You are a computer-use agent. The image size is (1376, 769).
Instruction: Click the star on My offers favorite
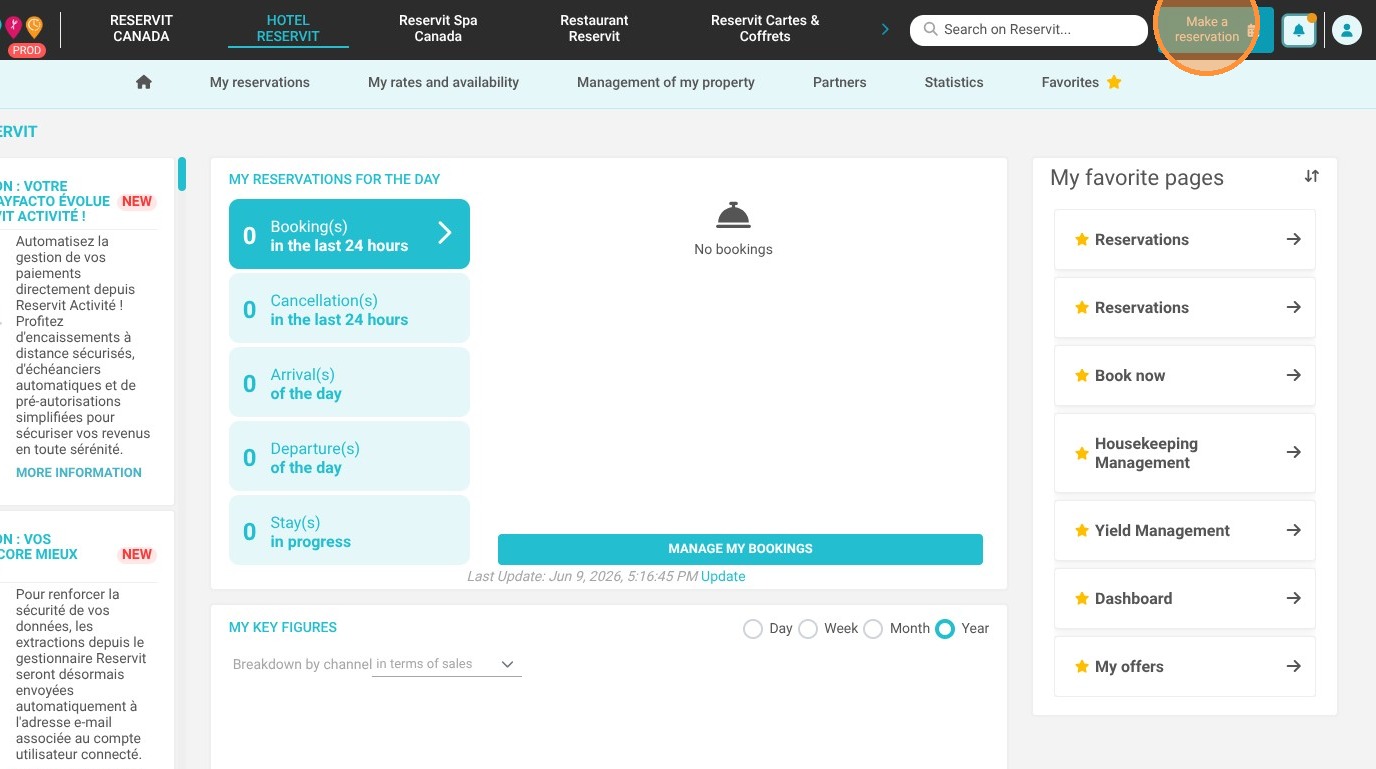click(x=1081, y=667)
